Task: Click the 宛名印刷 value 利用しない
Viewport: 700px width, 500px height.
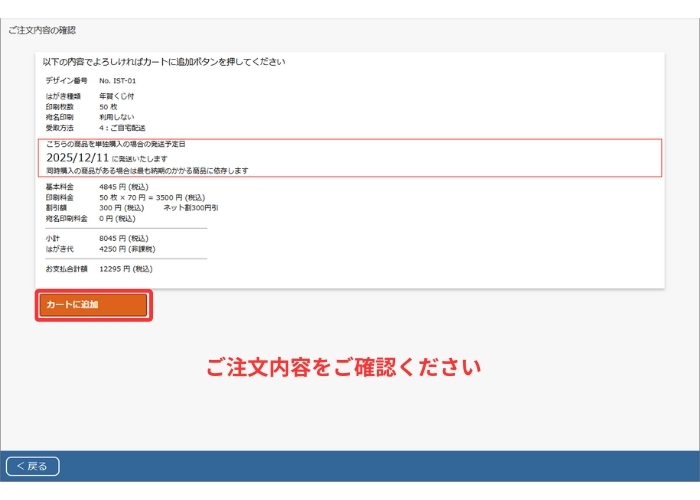Action: [116, 117]
